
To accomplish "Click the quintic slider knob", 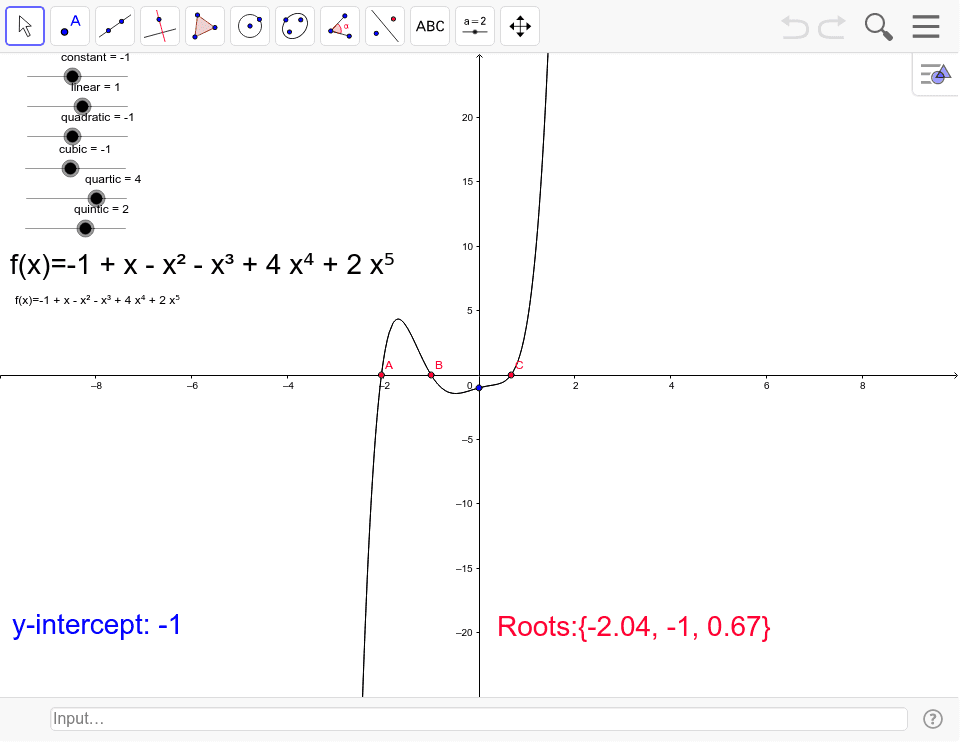I will (85, 229).
